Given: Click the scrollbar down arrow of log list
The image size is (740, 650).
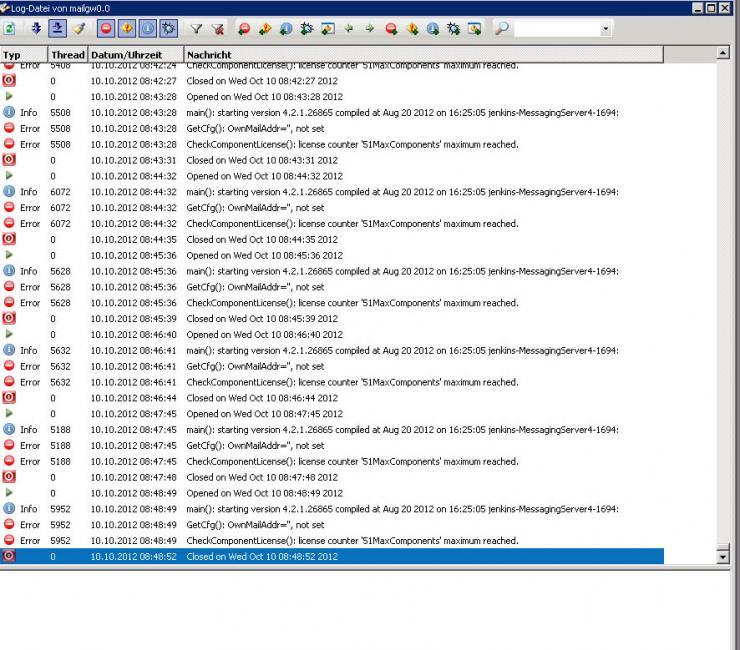Looking at the screenshot, I should coord(723,556).
